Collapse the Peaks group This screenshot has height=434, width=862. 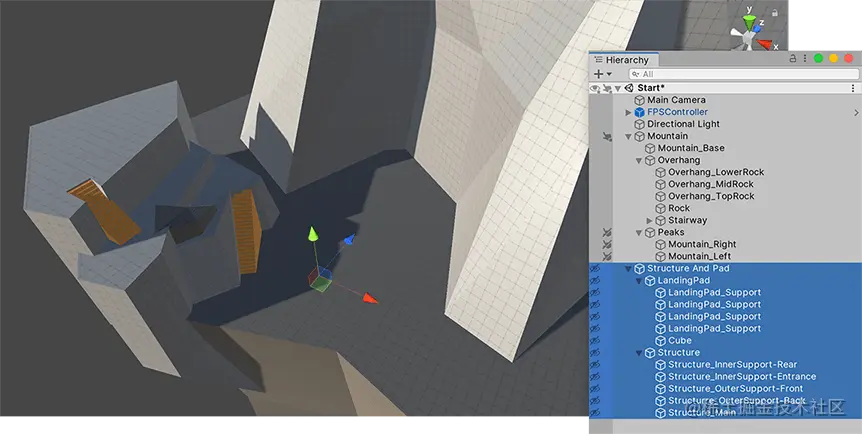click(x=639, y=233)
